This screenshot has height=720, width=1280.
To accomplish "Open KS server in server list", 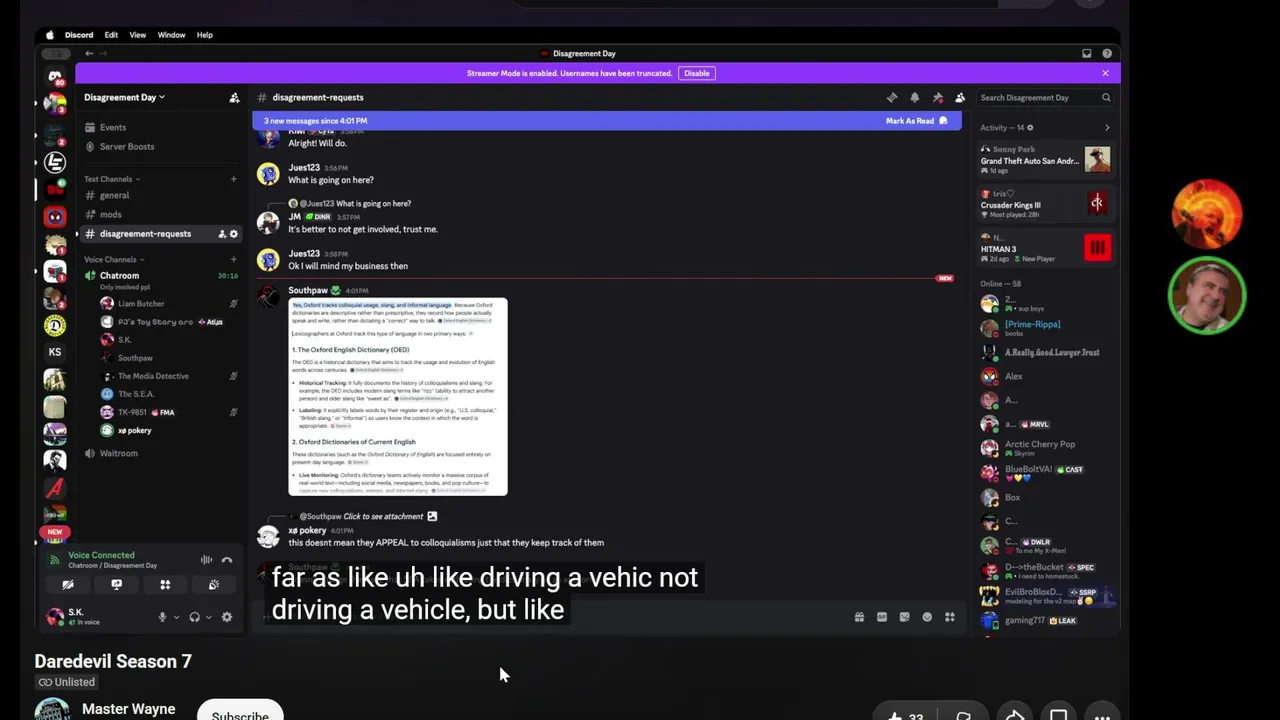I will click(x=55, y=352).
